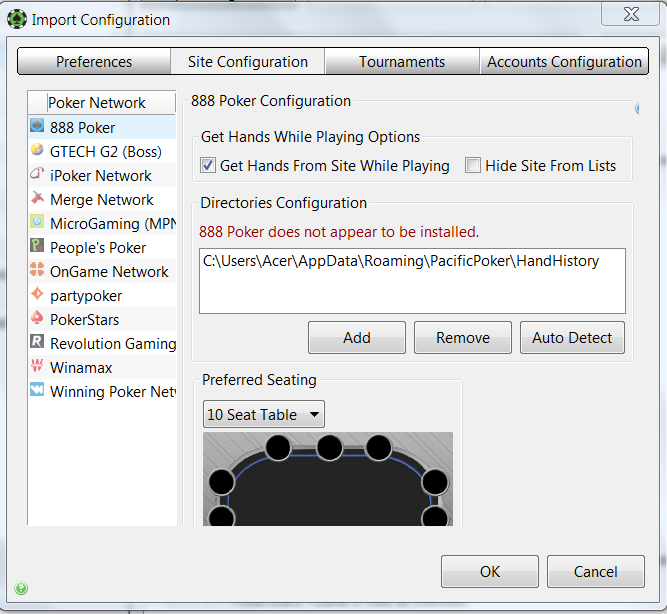Viewport: 667px width, 614px height.
Task: Click the GTECH G2 (Boss) icon
Action: click(37, 149)
